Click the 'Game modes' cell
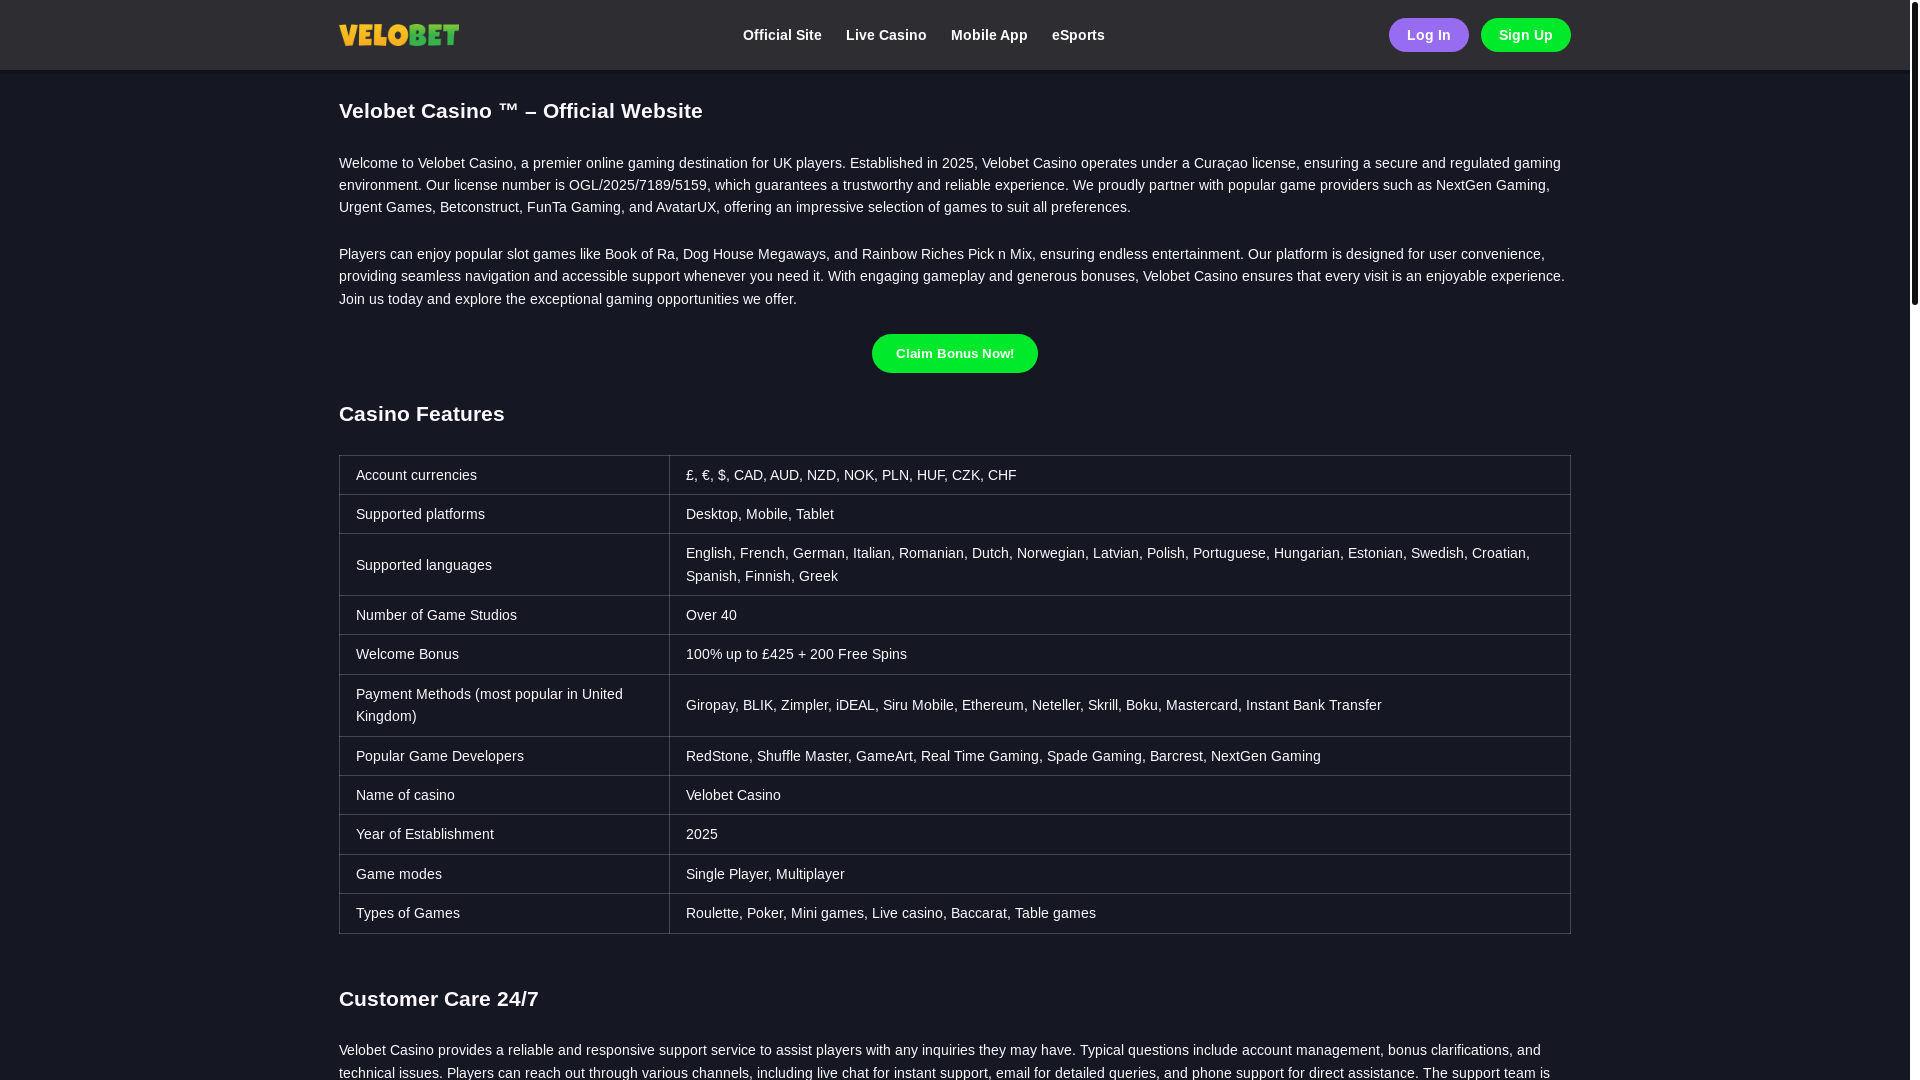Viewport: 1920px width, 1080px height. point(504,874)
